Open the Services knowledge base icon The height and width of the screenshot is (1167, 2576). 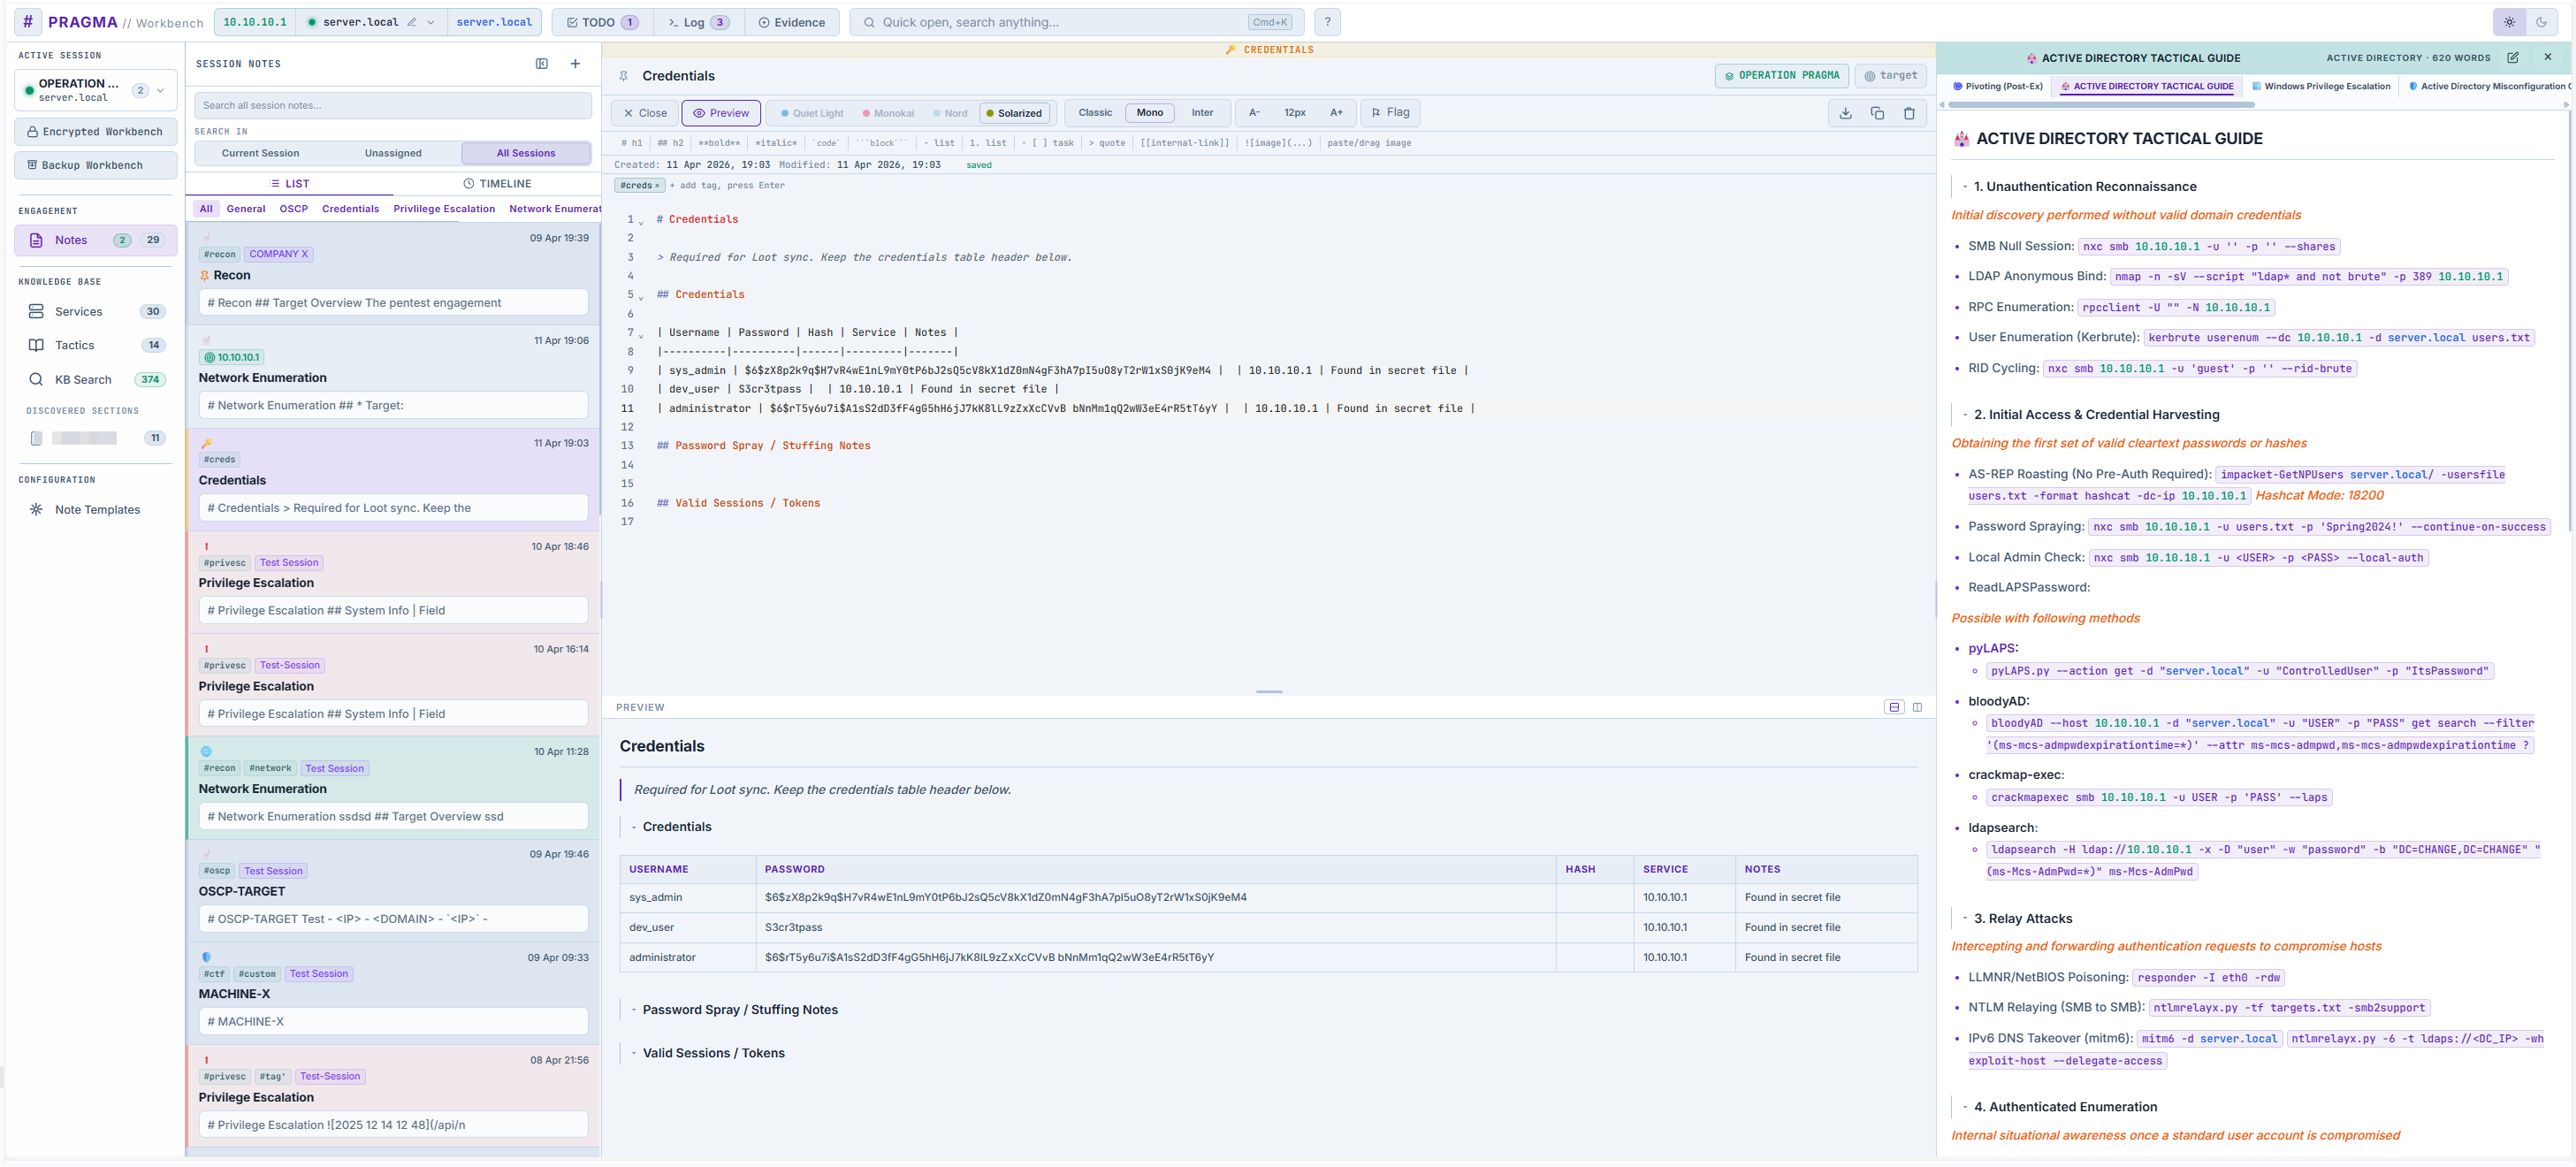tap(36, 312)
